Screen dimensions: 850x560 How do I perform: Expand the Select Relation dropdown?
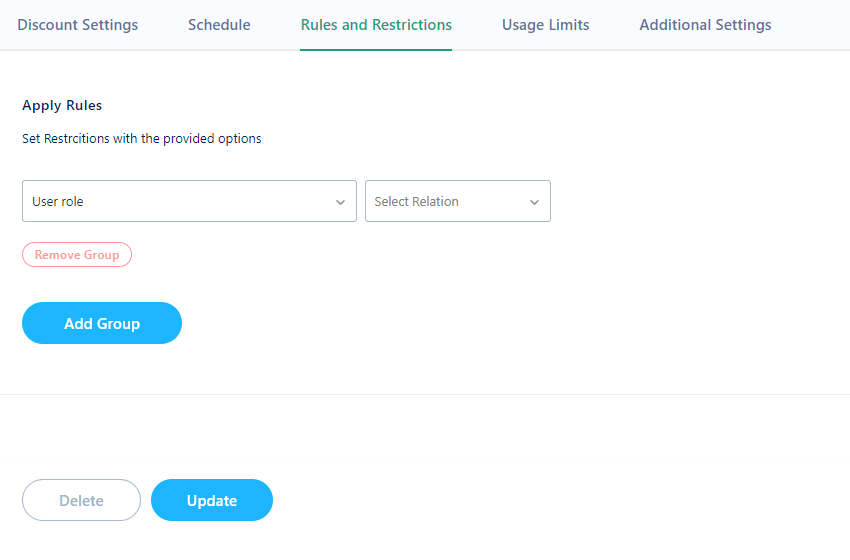[458, 201]
